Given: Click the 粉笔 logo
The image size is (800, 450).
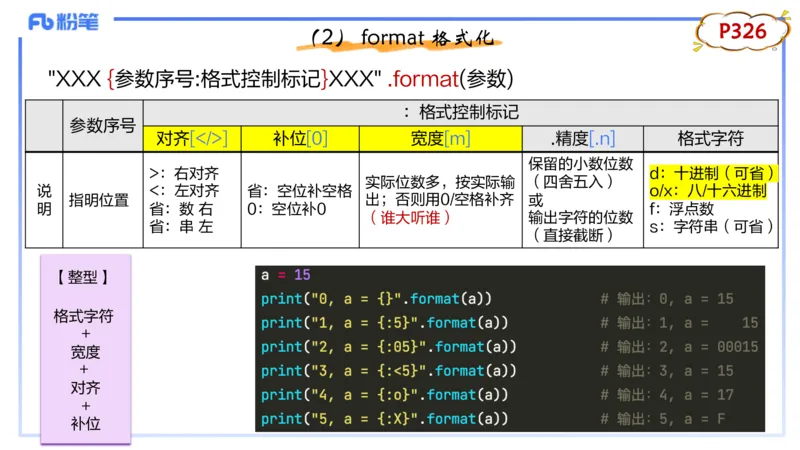Looking at the screenshot, I should coord(63,22).
